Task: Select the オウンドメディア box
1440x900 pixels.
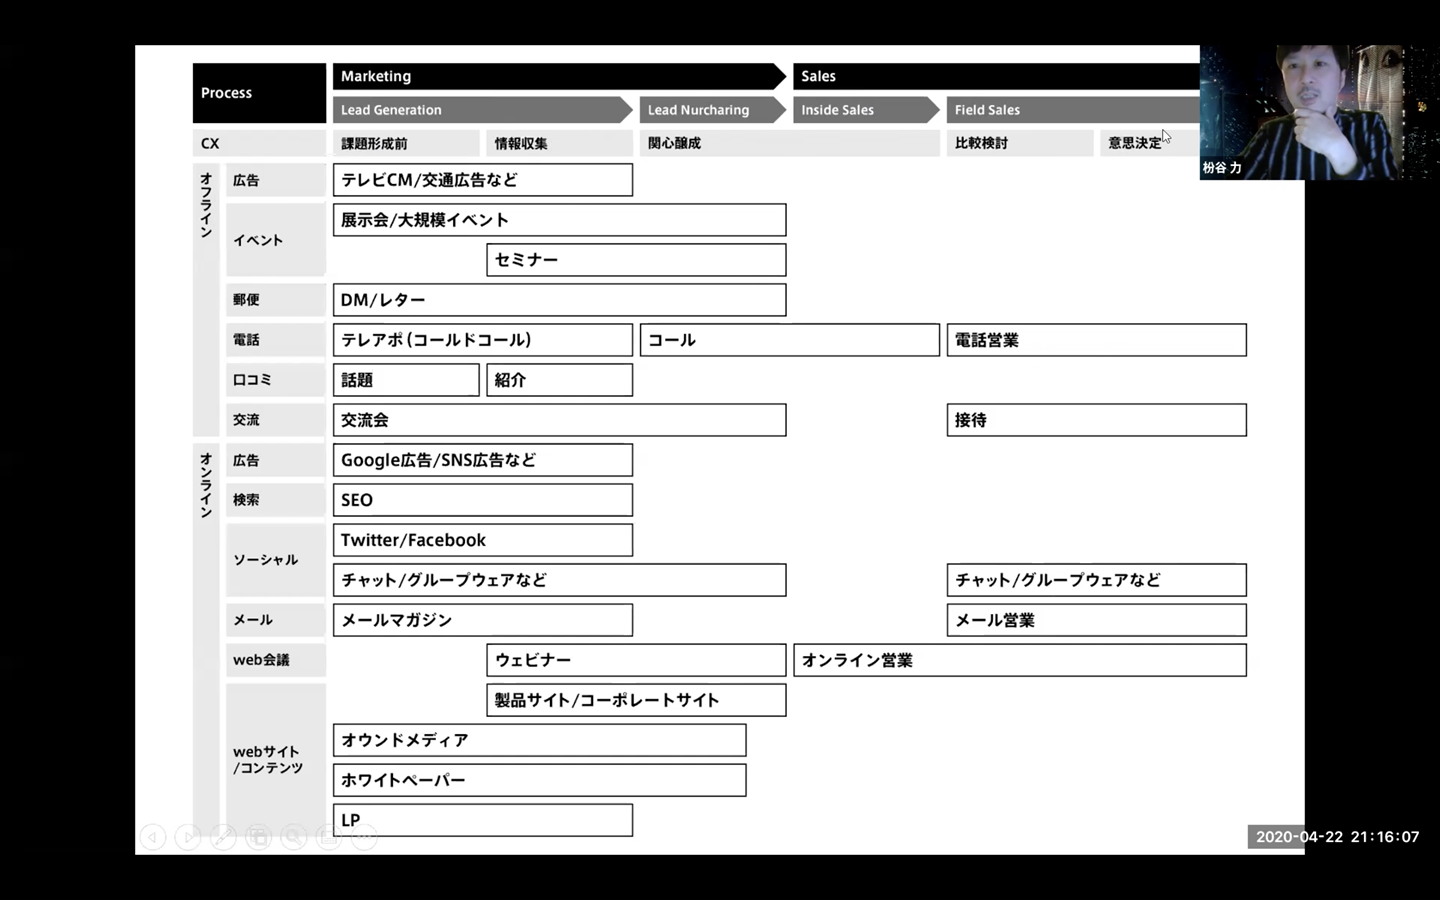Action: 540,740
